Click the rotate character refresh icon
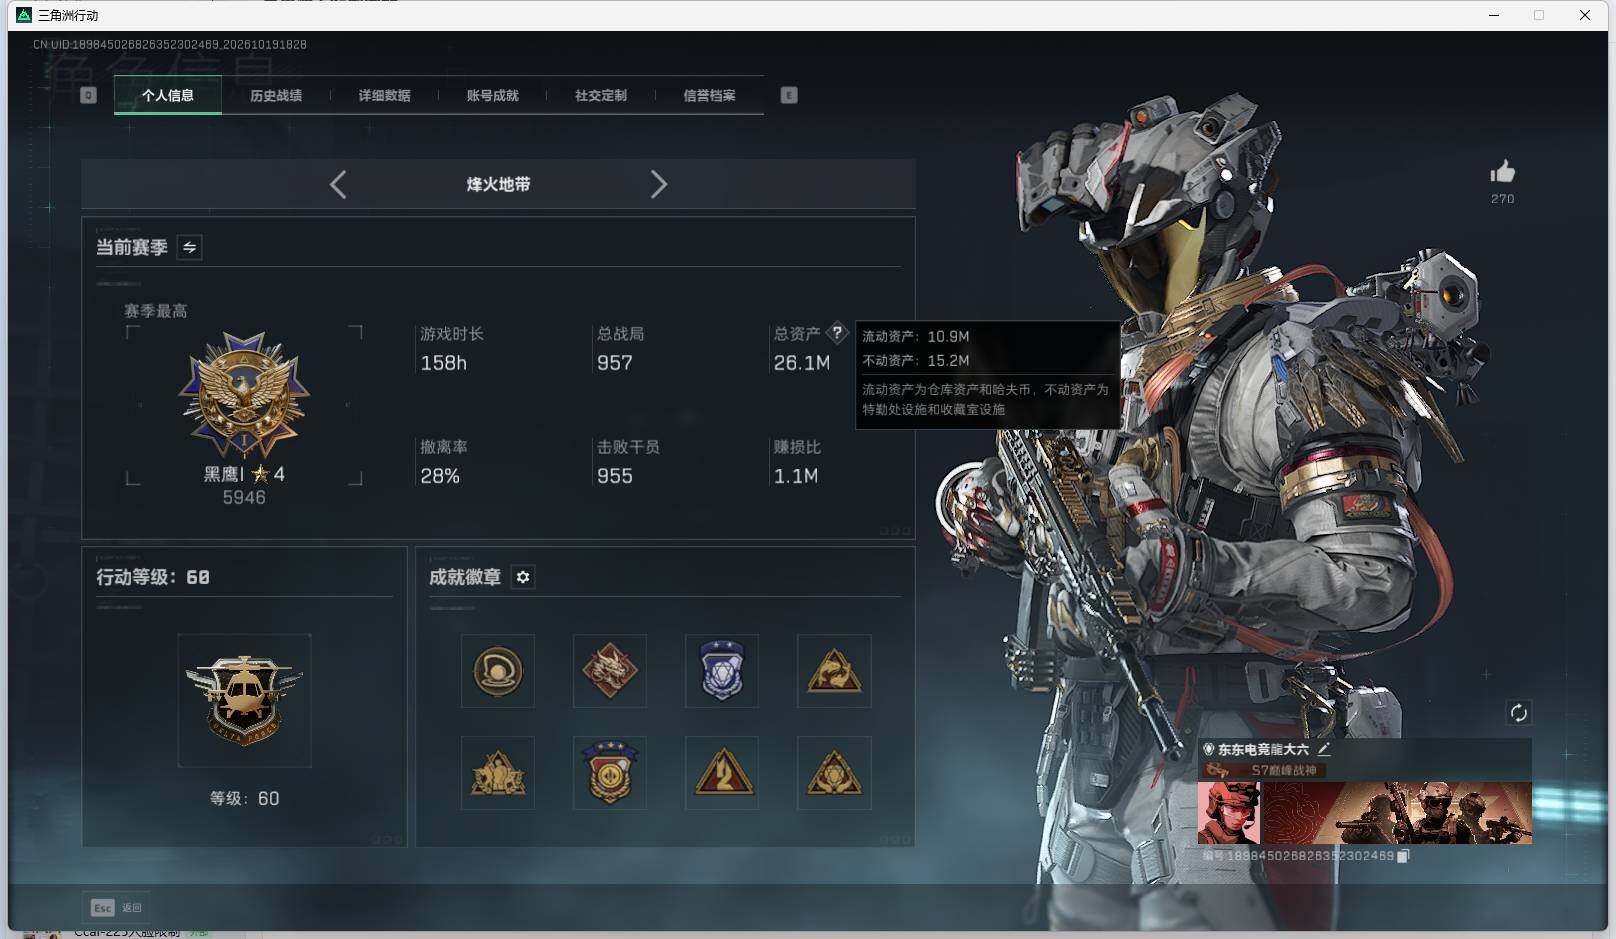The width and height of the screenshot is (1616, 939). (1518, 712)
